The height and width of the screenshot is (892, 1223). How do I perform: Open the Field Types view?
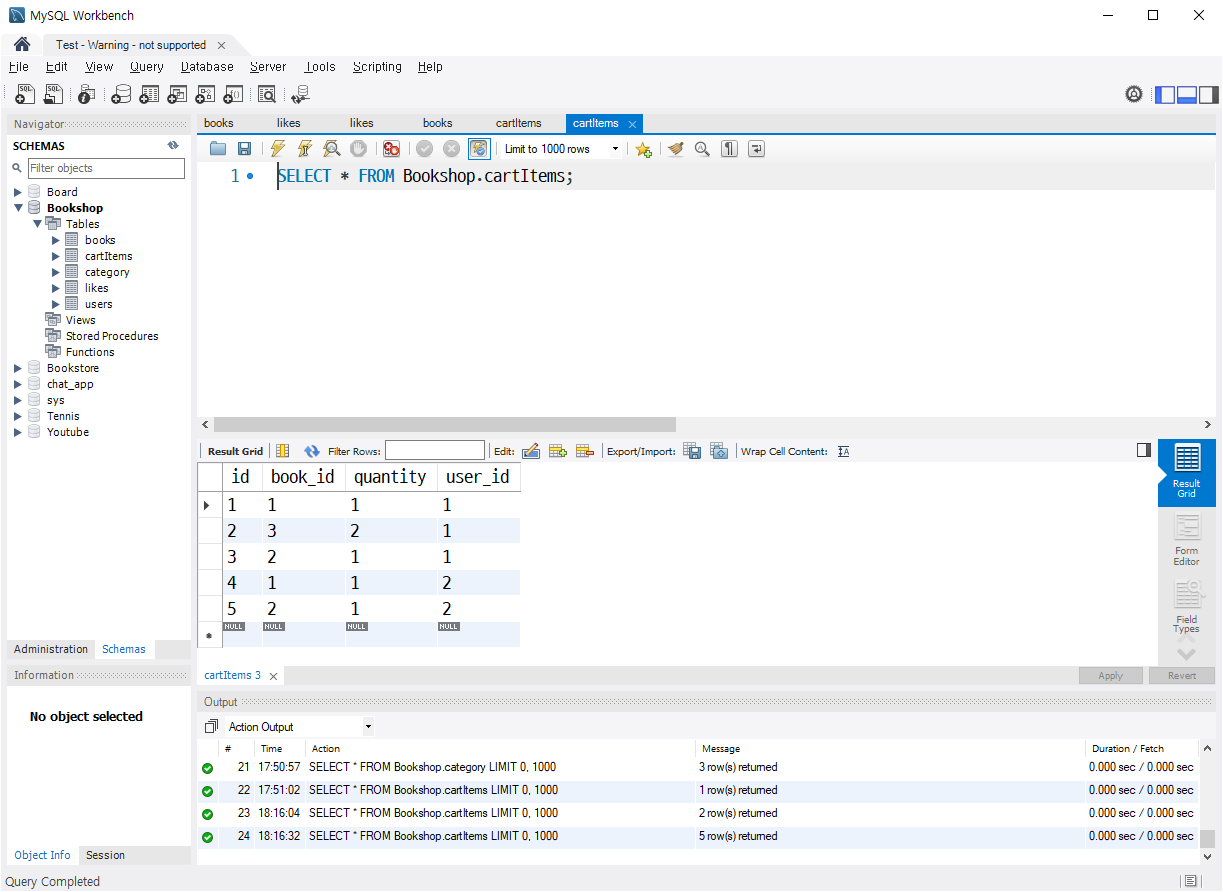(1187, 608)
